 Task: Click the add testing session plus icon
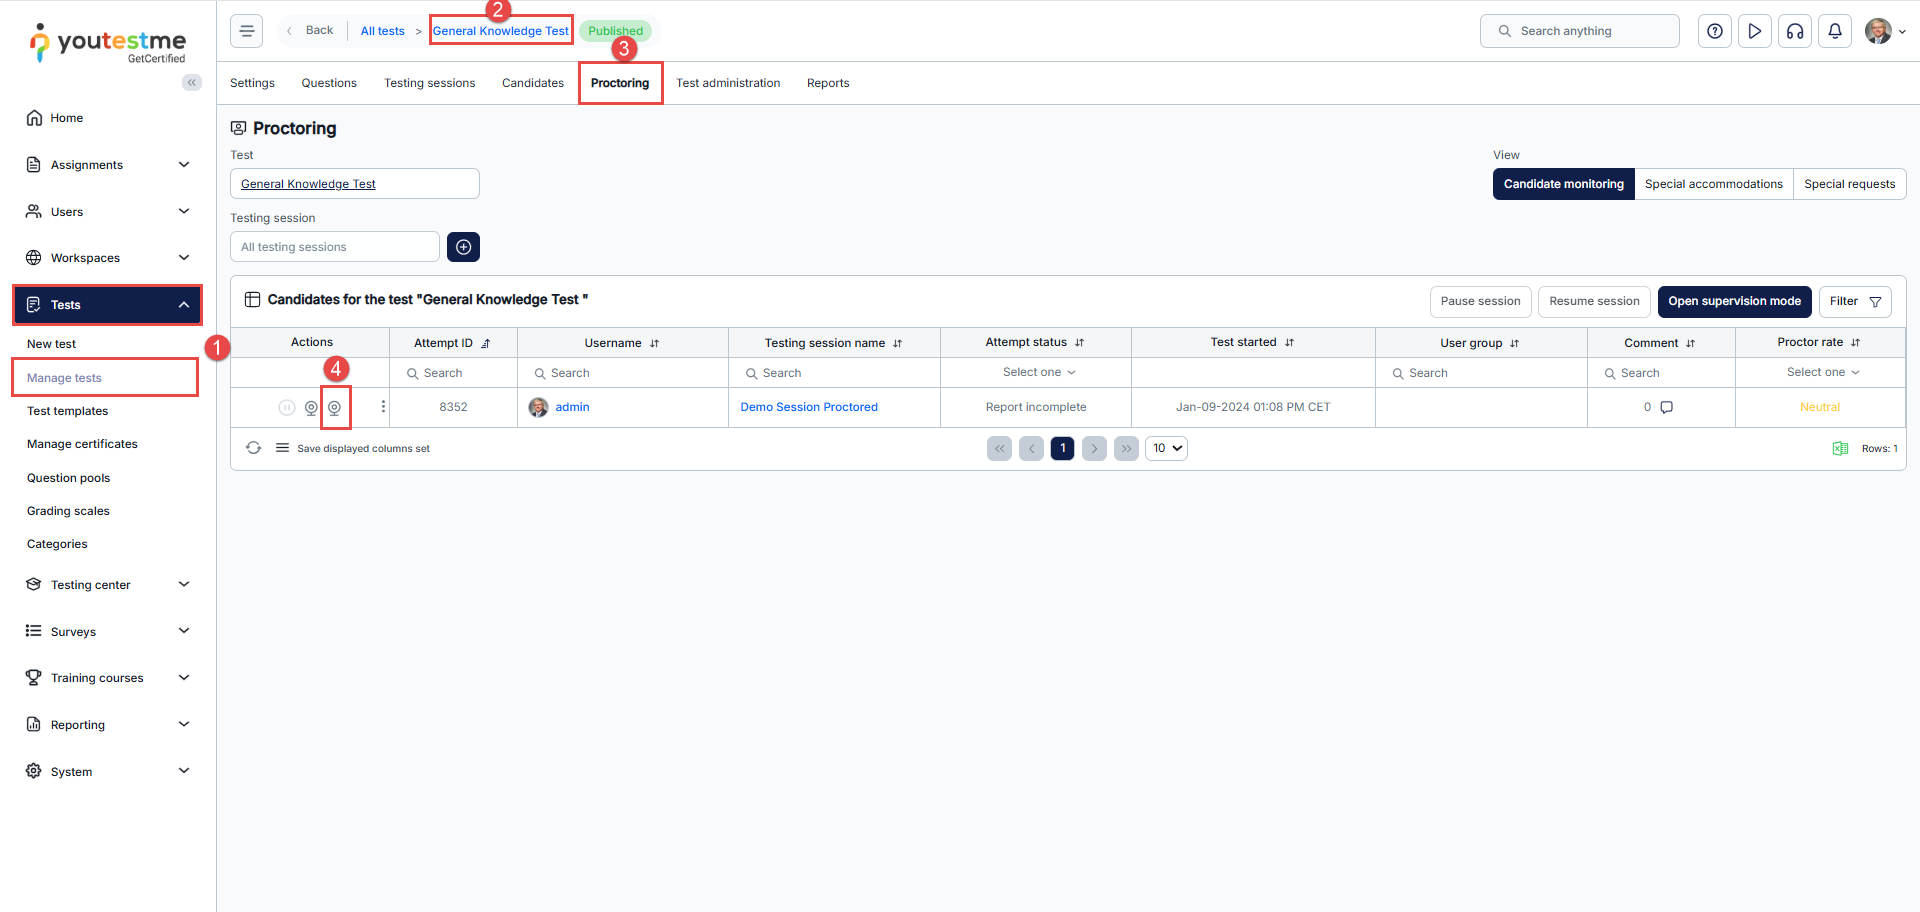click(x=463, y=247)
